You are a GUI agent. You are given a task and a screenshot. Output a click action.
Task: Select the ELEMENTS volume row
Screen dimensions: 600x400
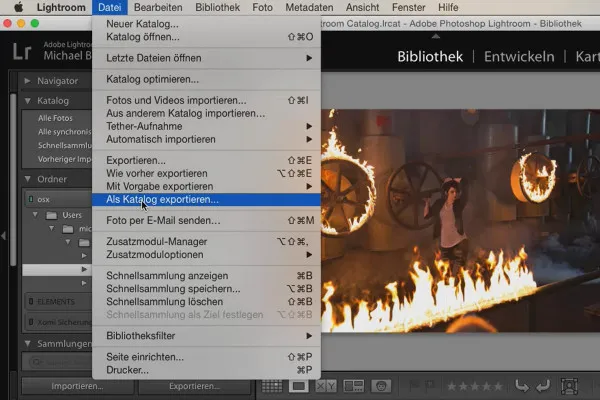(x=58, y=302)
